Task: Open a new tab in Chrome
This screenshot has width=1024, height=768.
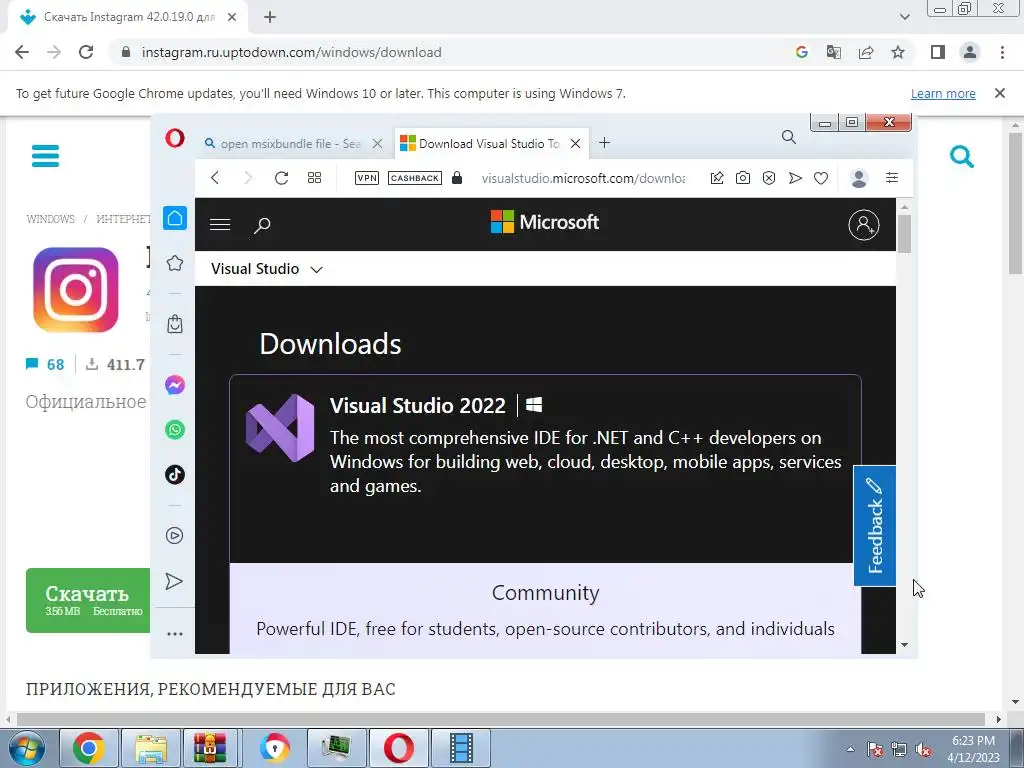Action: click(270, 18)
